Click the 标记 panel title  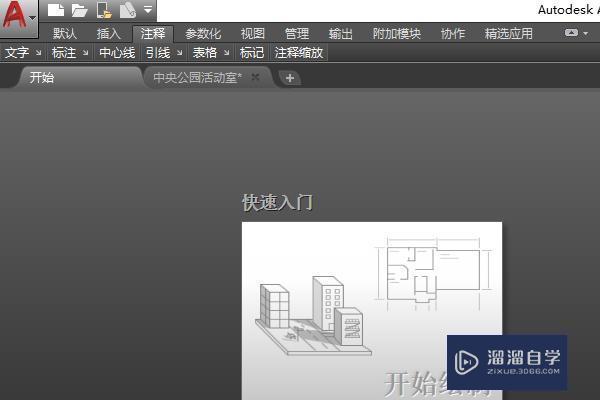coord(252,53)
